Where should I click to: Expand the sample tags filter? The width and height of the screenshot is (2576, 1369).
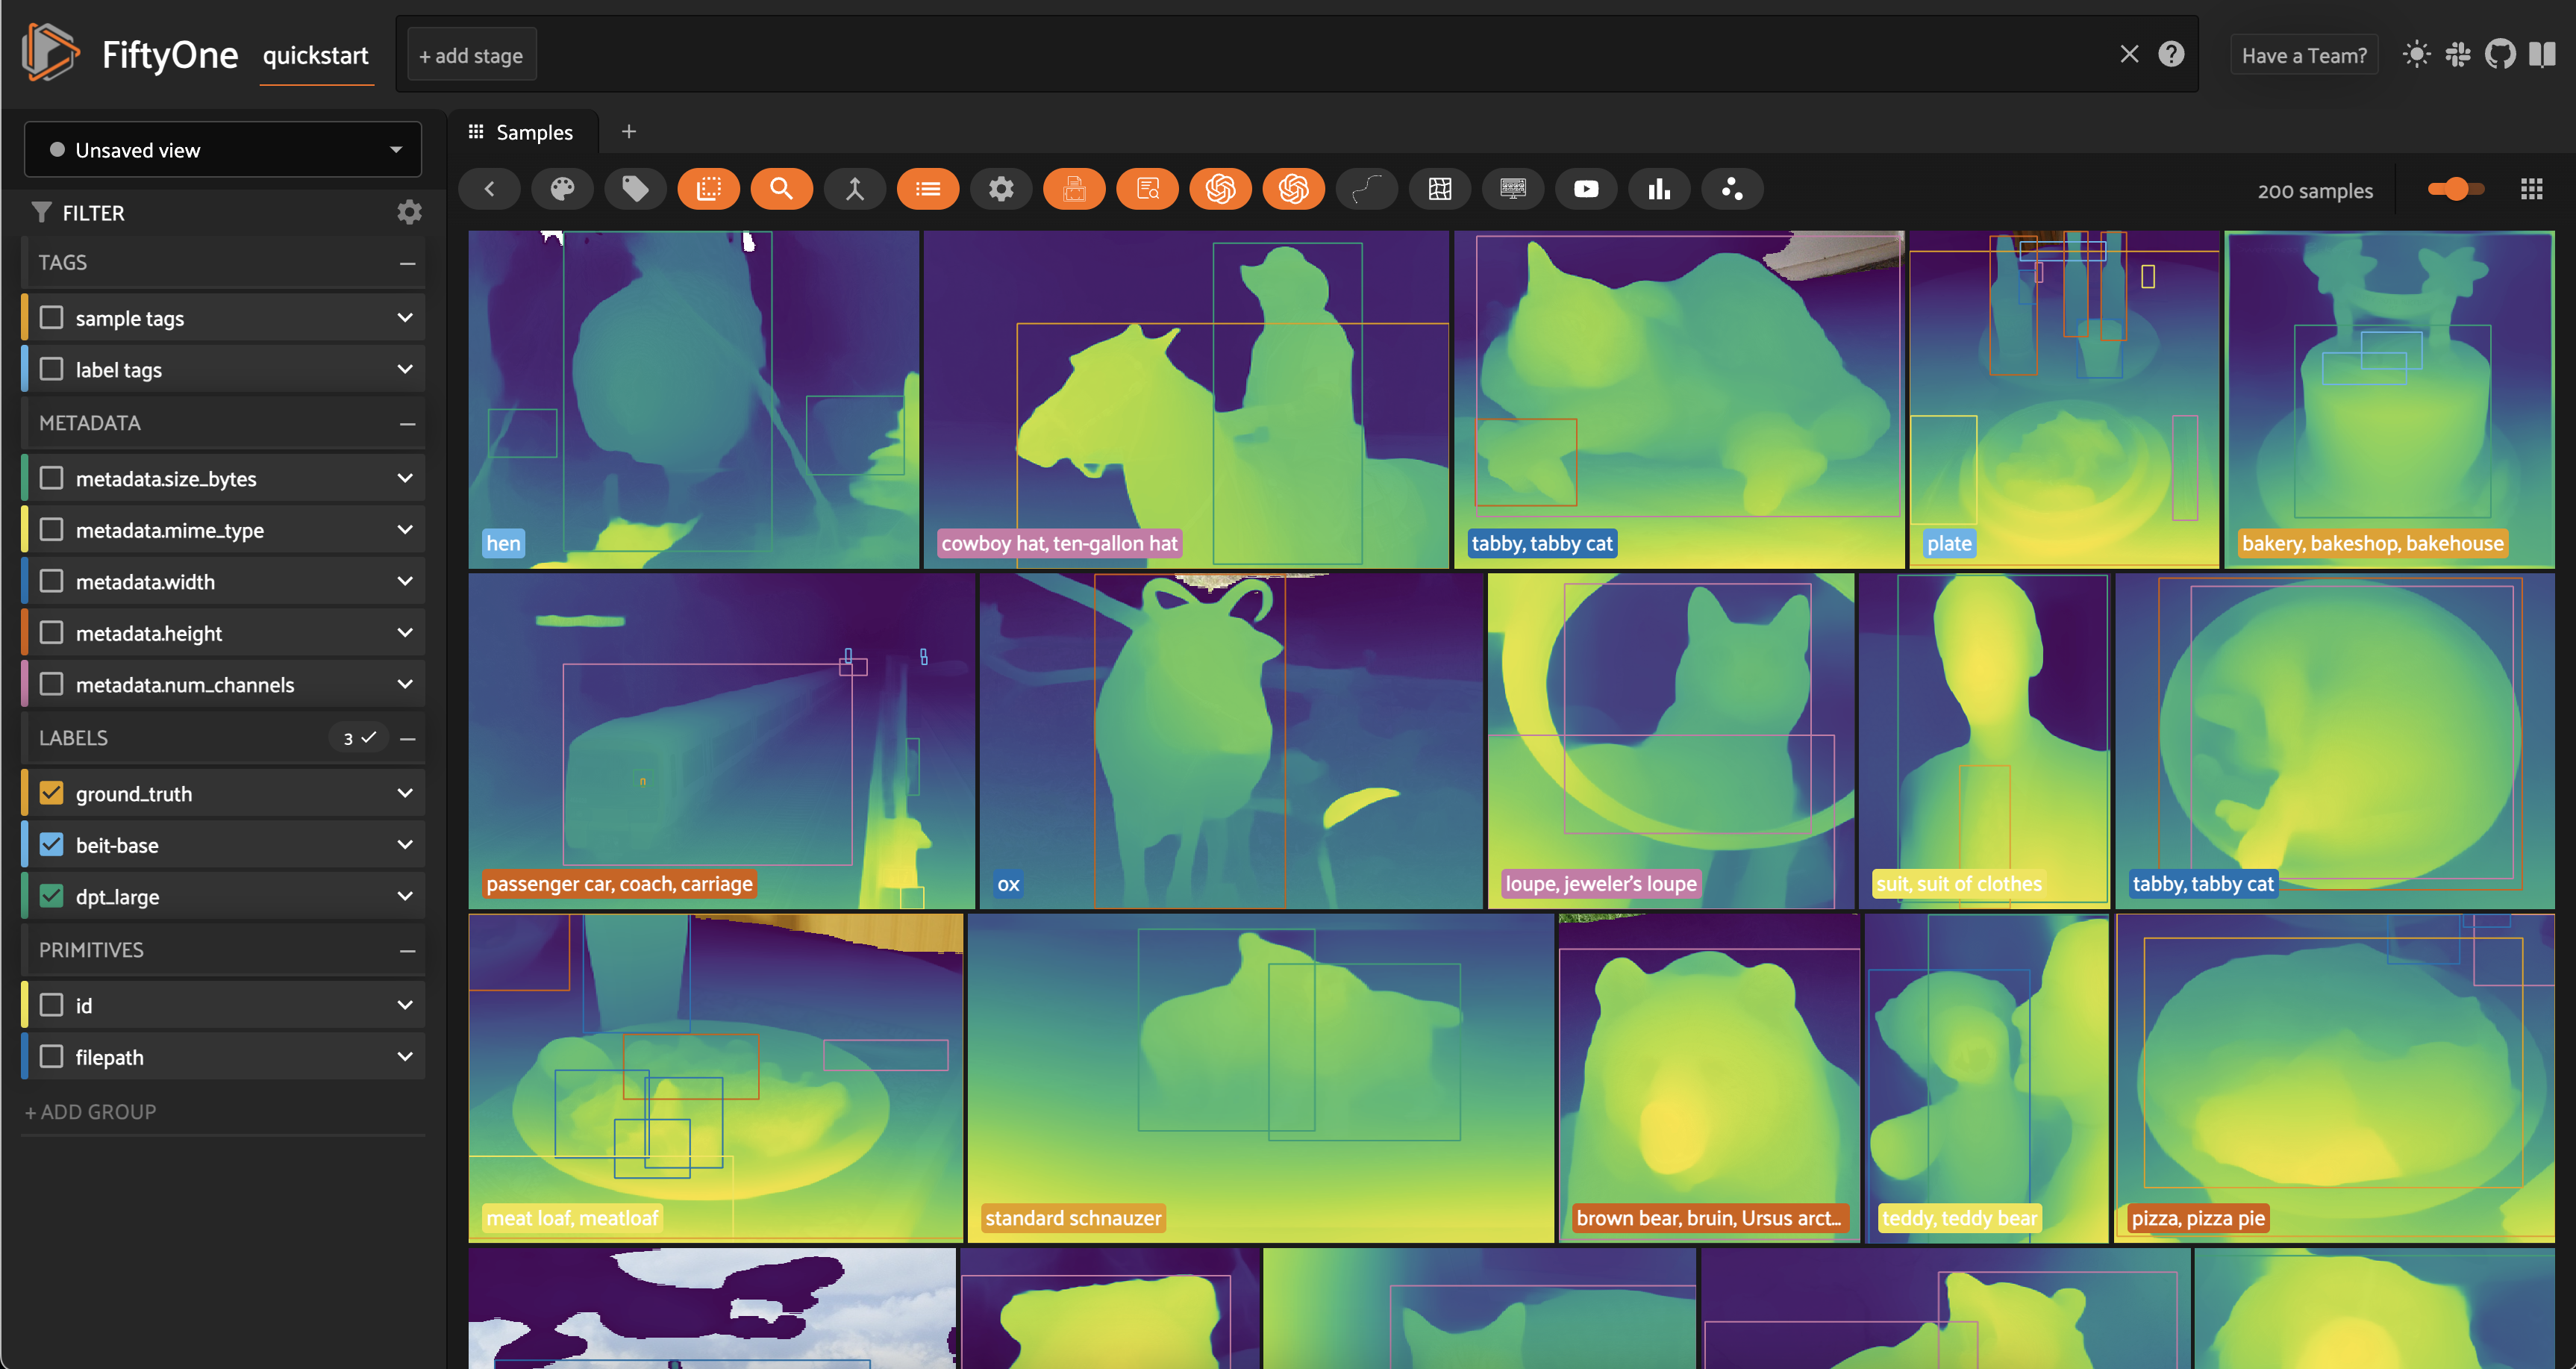click(405, 318)
